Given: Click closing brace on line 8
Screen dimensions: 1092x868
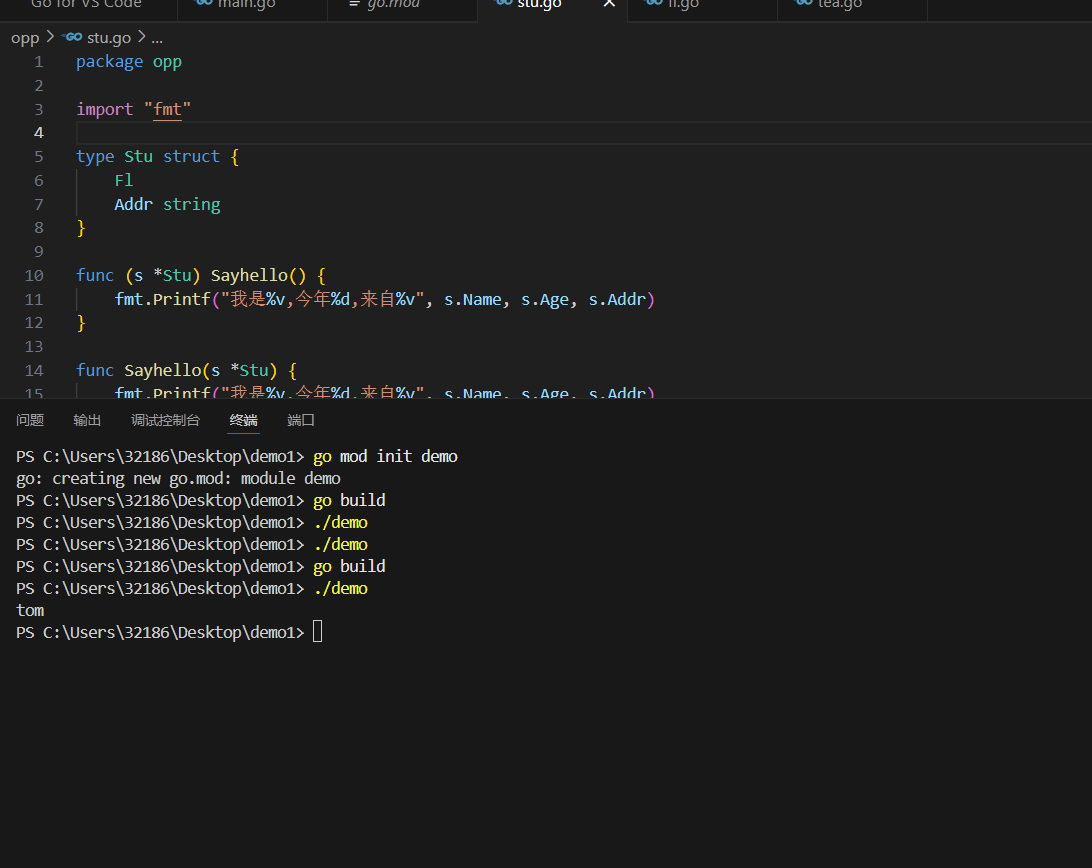Looking at the screenshot, I should [81, 228].
